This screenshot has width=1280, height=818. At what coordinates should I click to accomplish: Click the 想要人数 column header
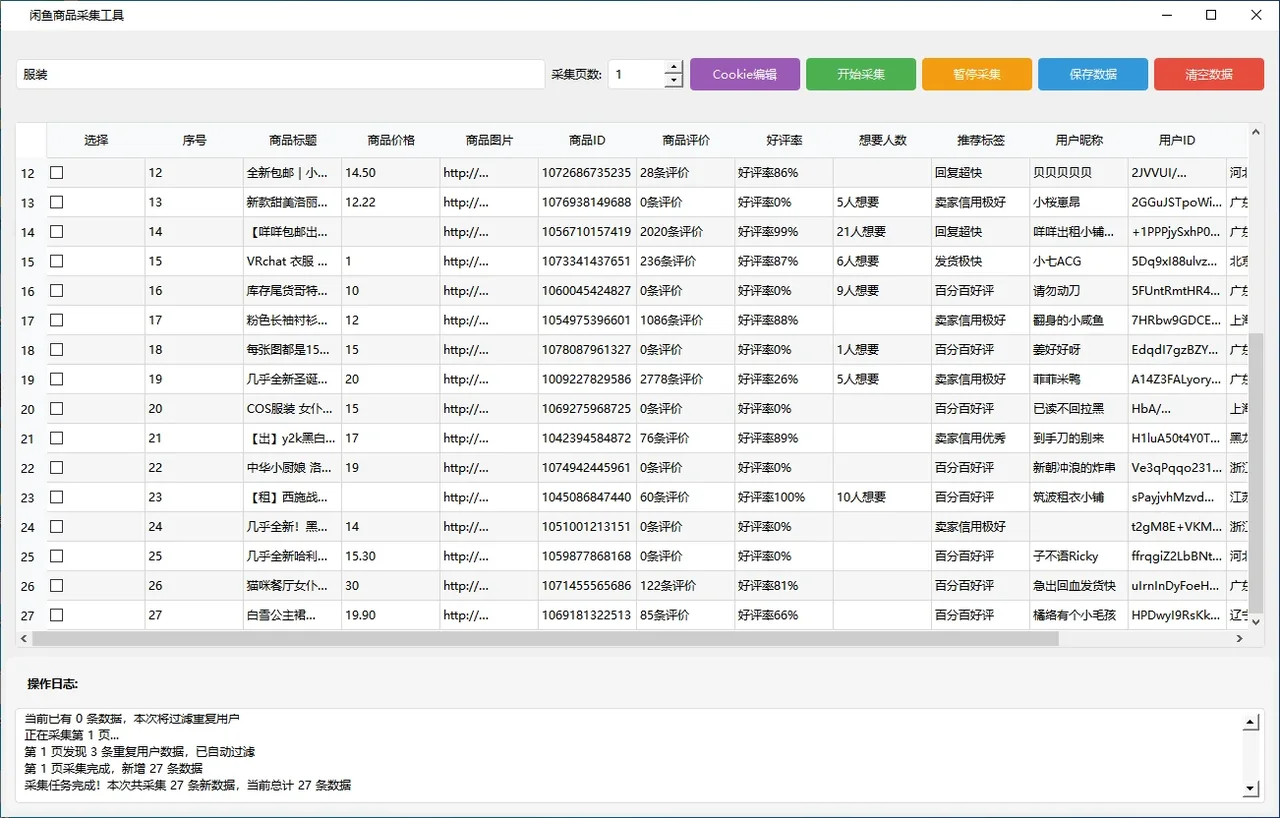tap(882, 140)
